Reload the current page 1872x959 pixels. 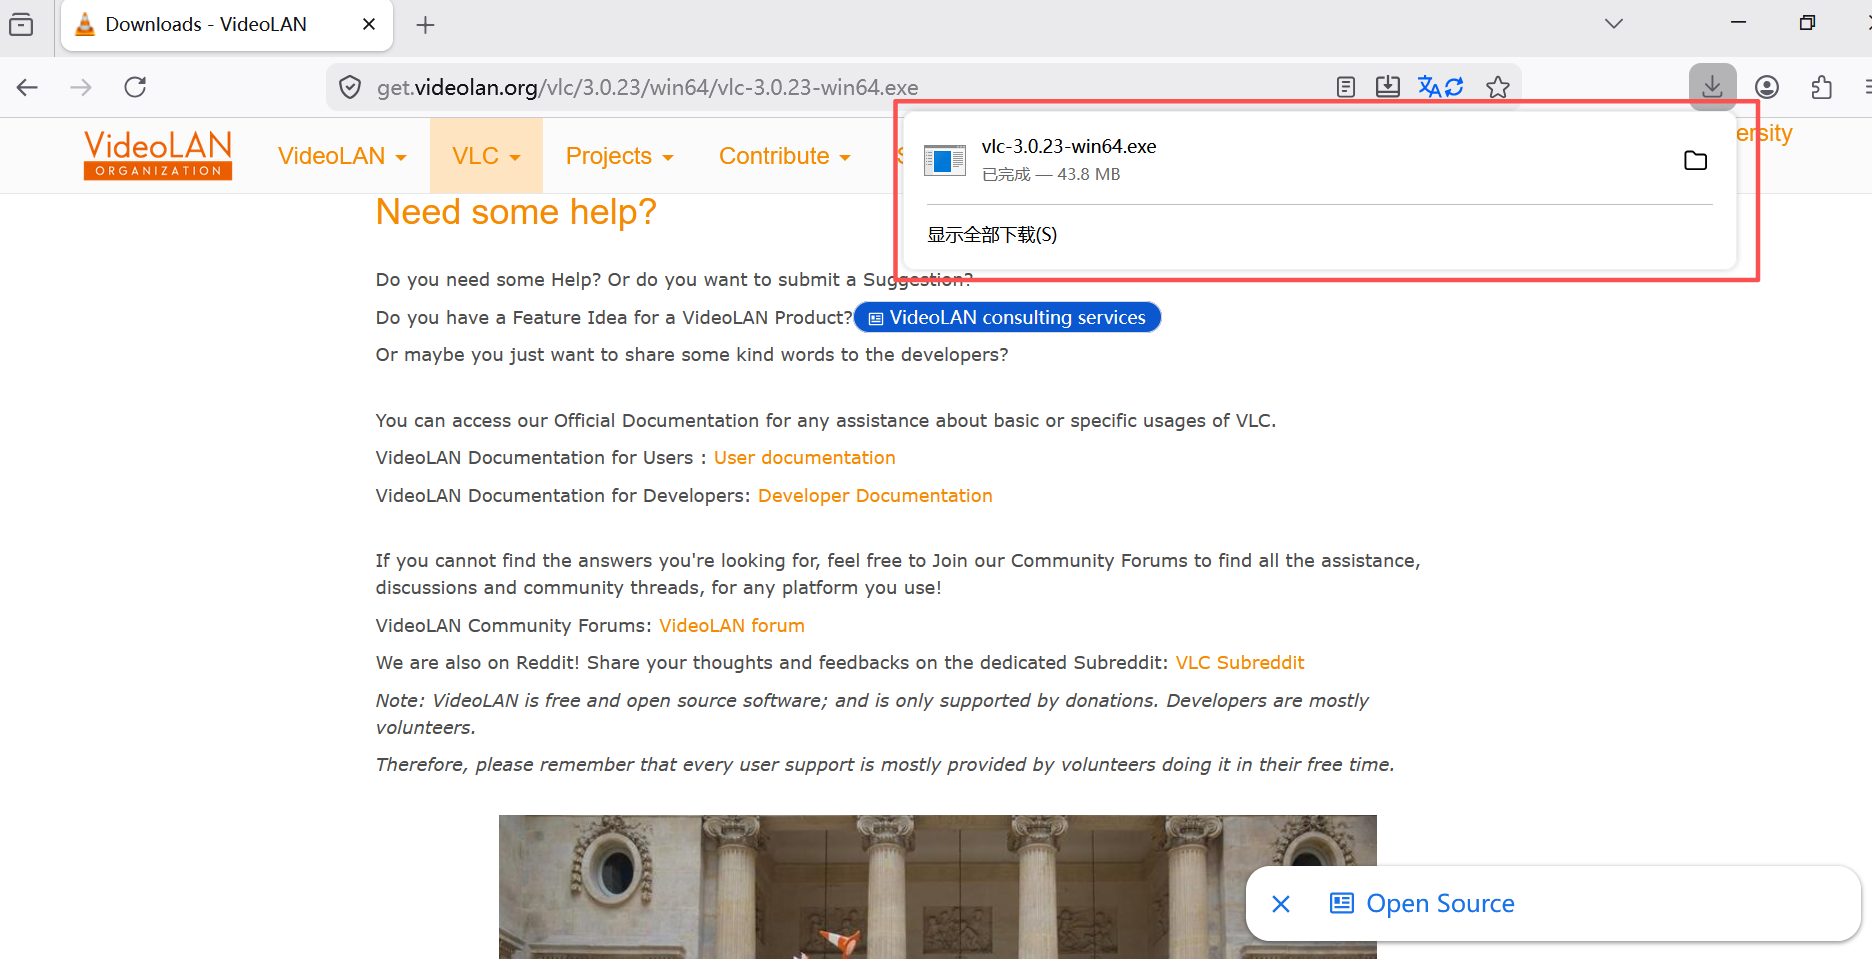(x=135, y=87)
